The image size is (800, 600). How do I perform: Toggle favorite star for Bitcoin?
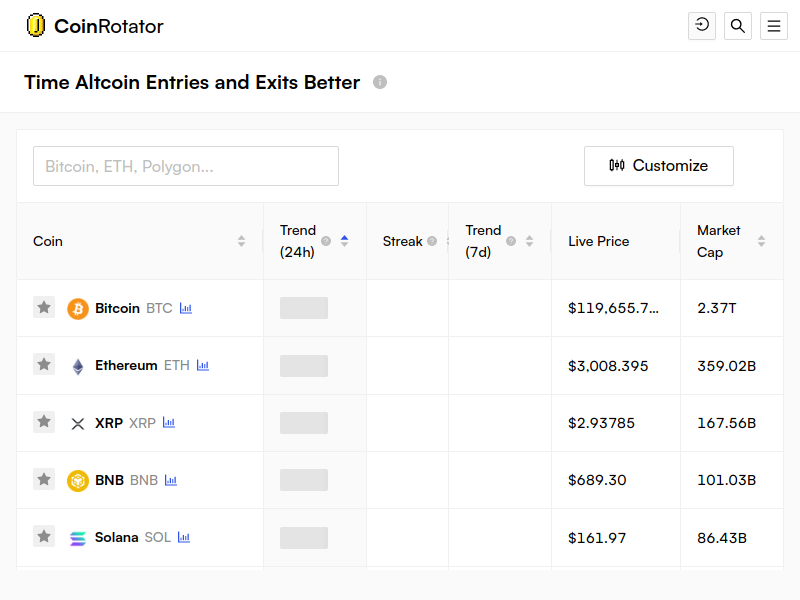pyautogui.click(x=44, y=307)
